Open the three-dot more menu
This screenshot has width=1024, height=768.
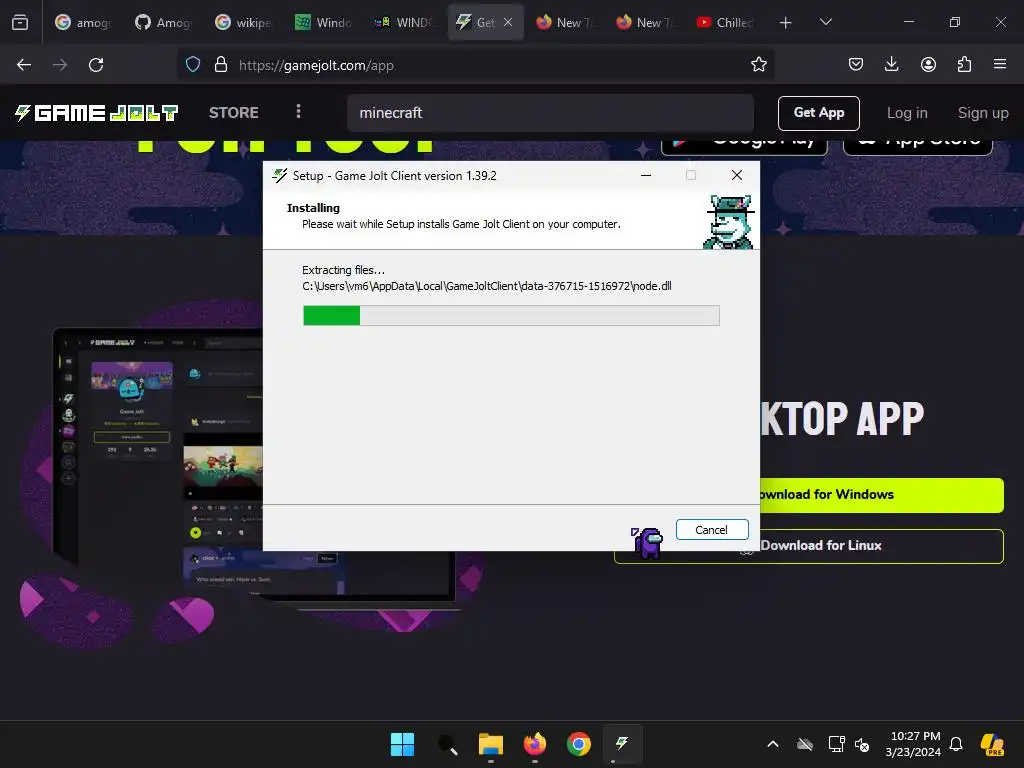click(298, 112)
